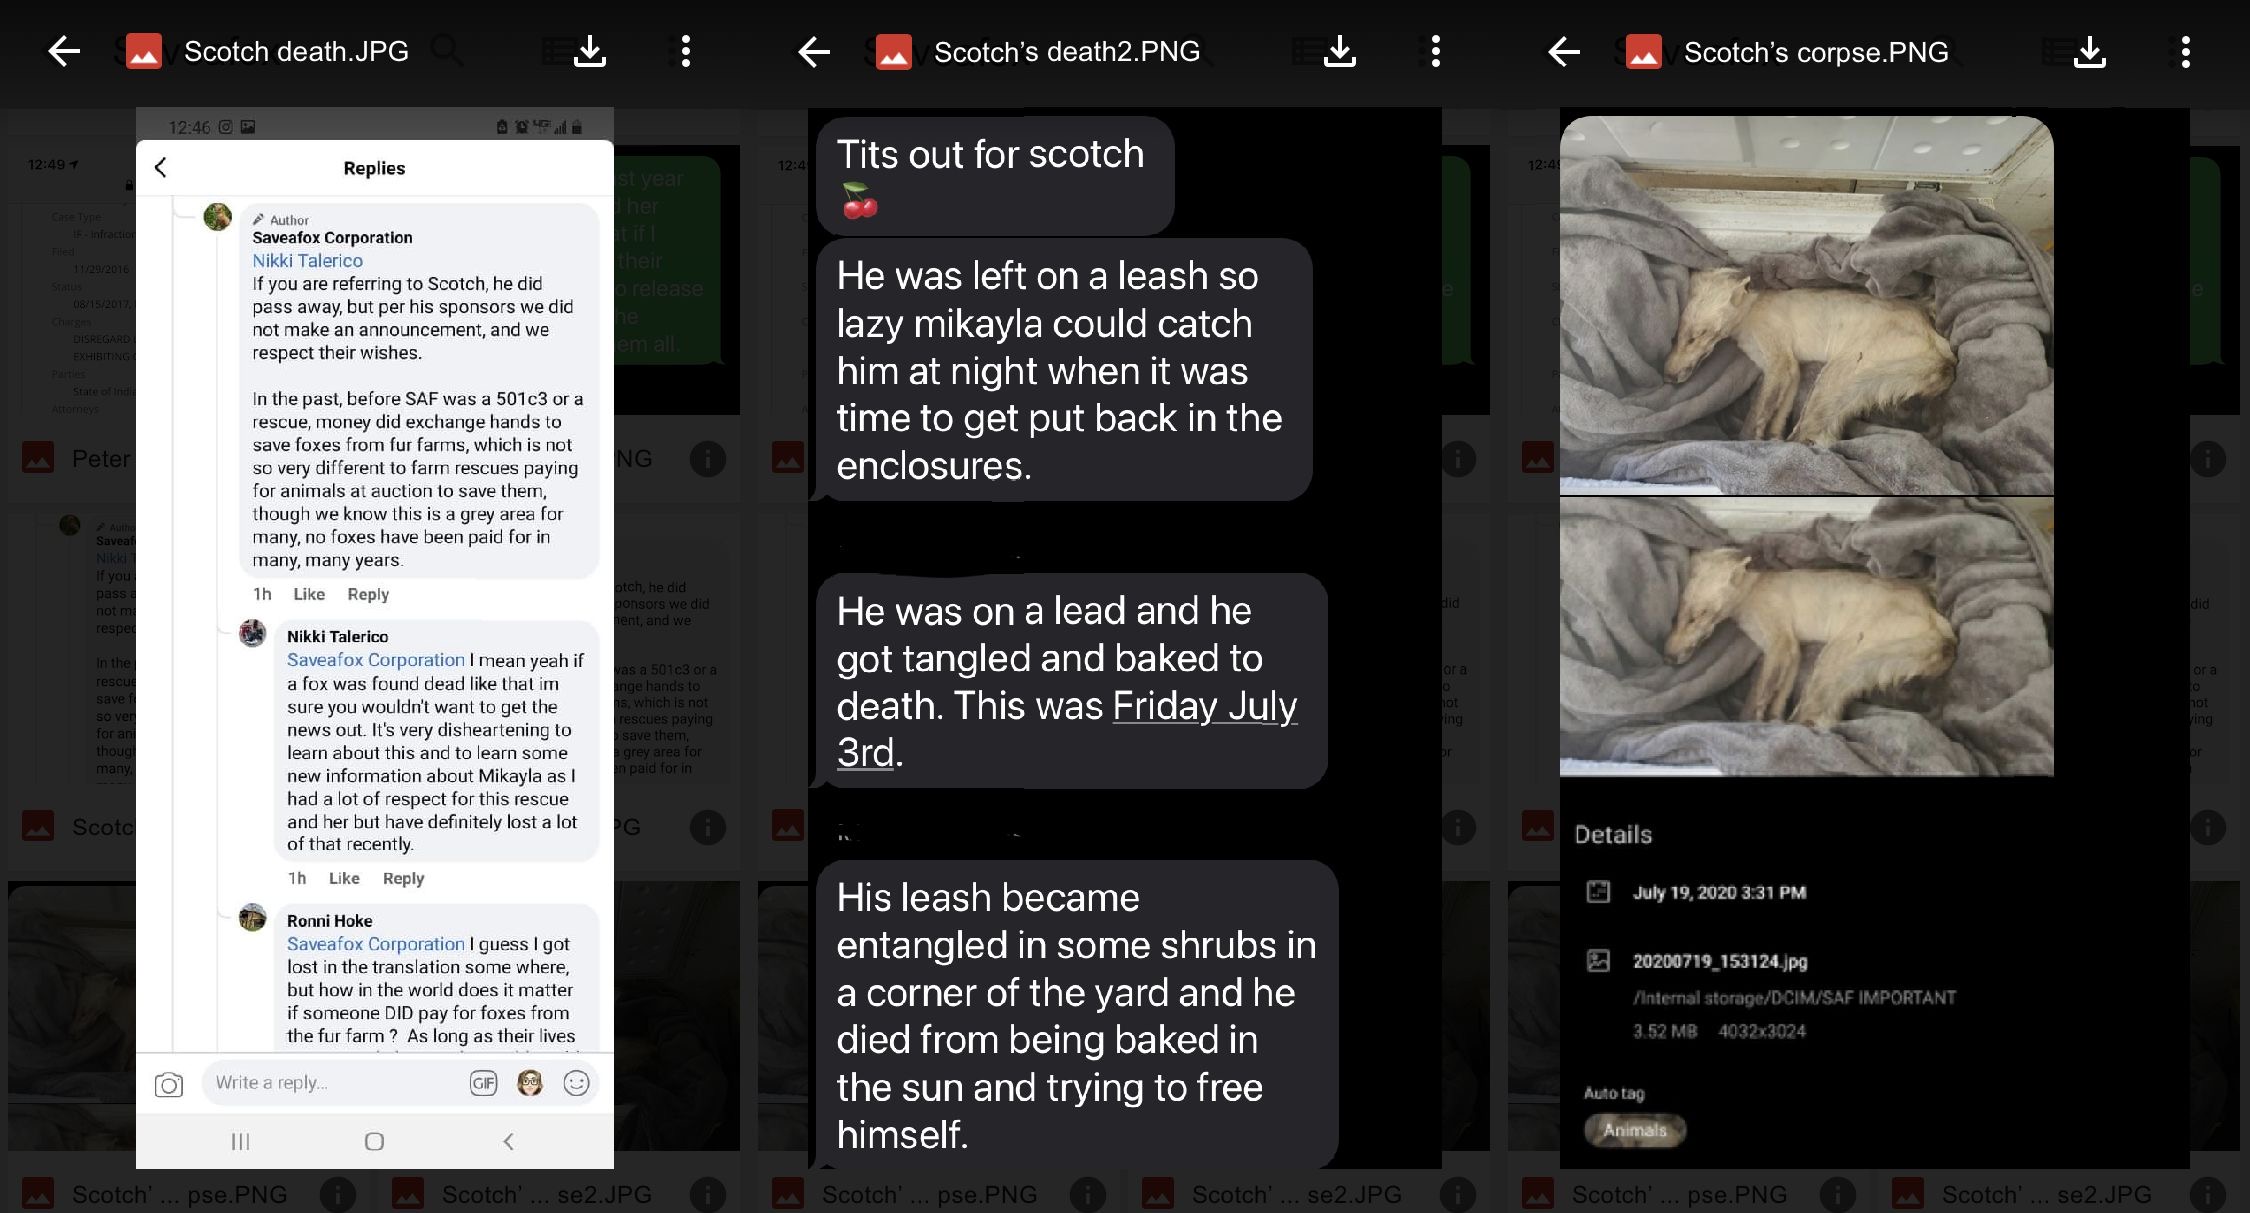Screen dimensions: 2250x1213
Task: Click the Details heading
Action: pos(1613,834)
